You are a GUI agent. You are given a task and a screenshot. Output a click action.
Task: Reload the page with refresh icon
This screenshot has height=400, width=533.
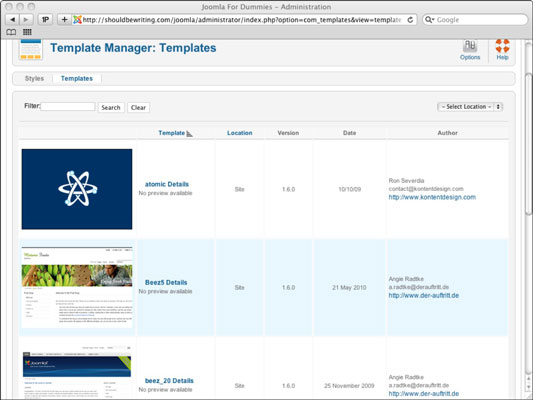point(410,20)
